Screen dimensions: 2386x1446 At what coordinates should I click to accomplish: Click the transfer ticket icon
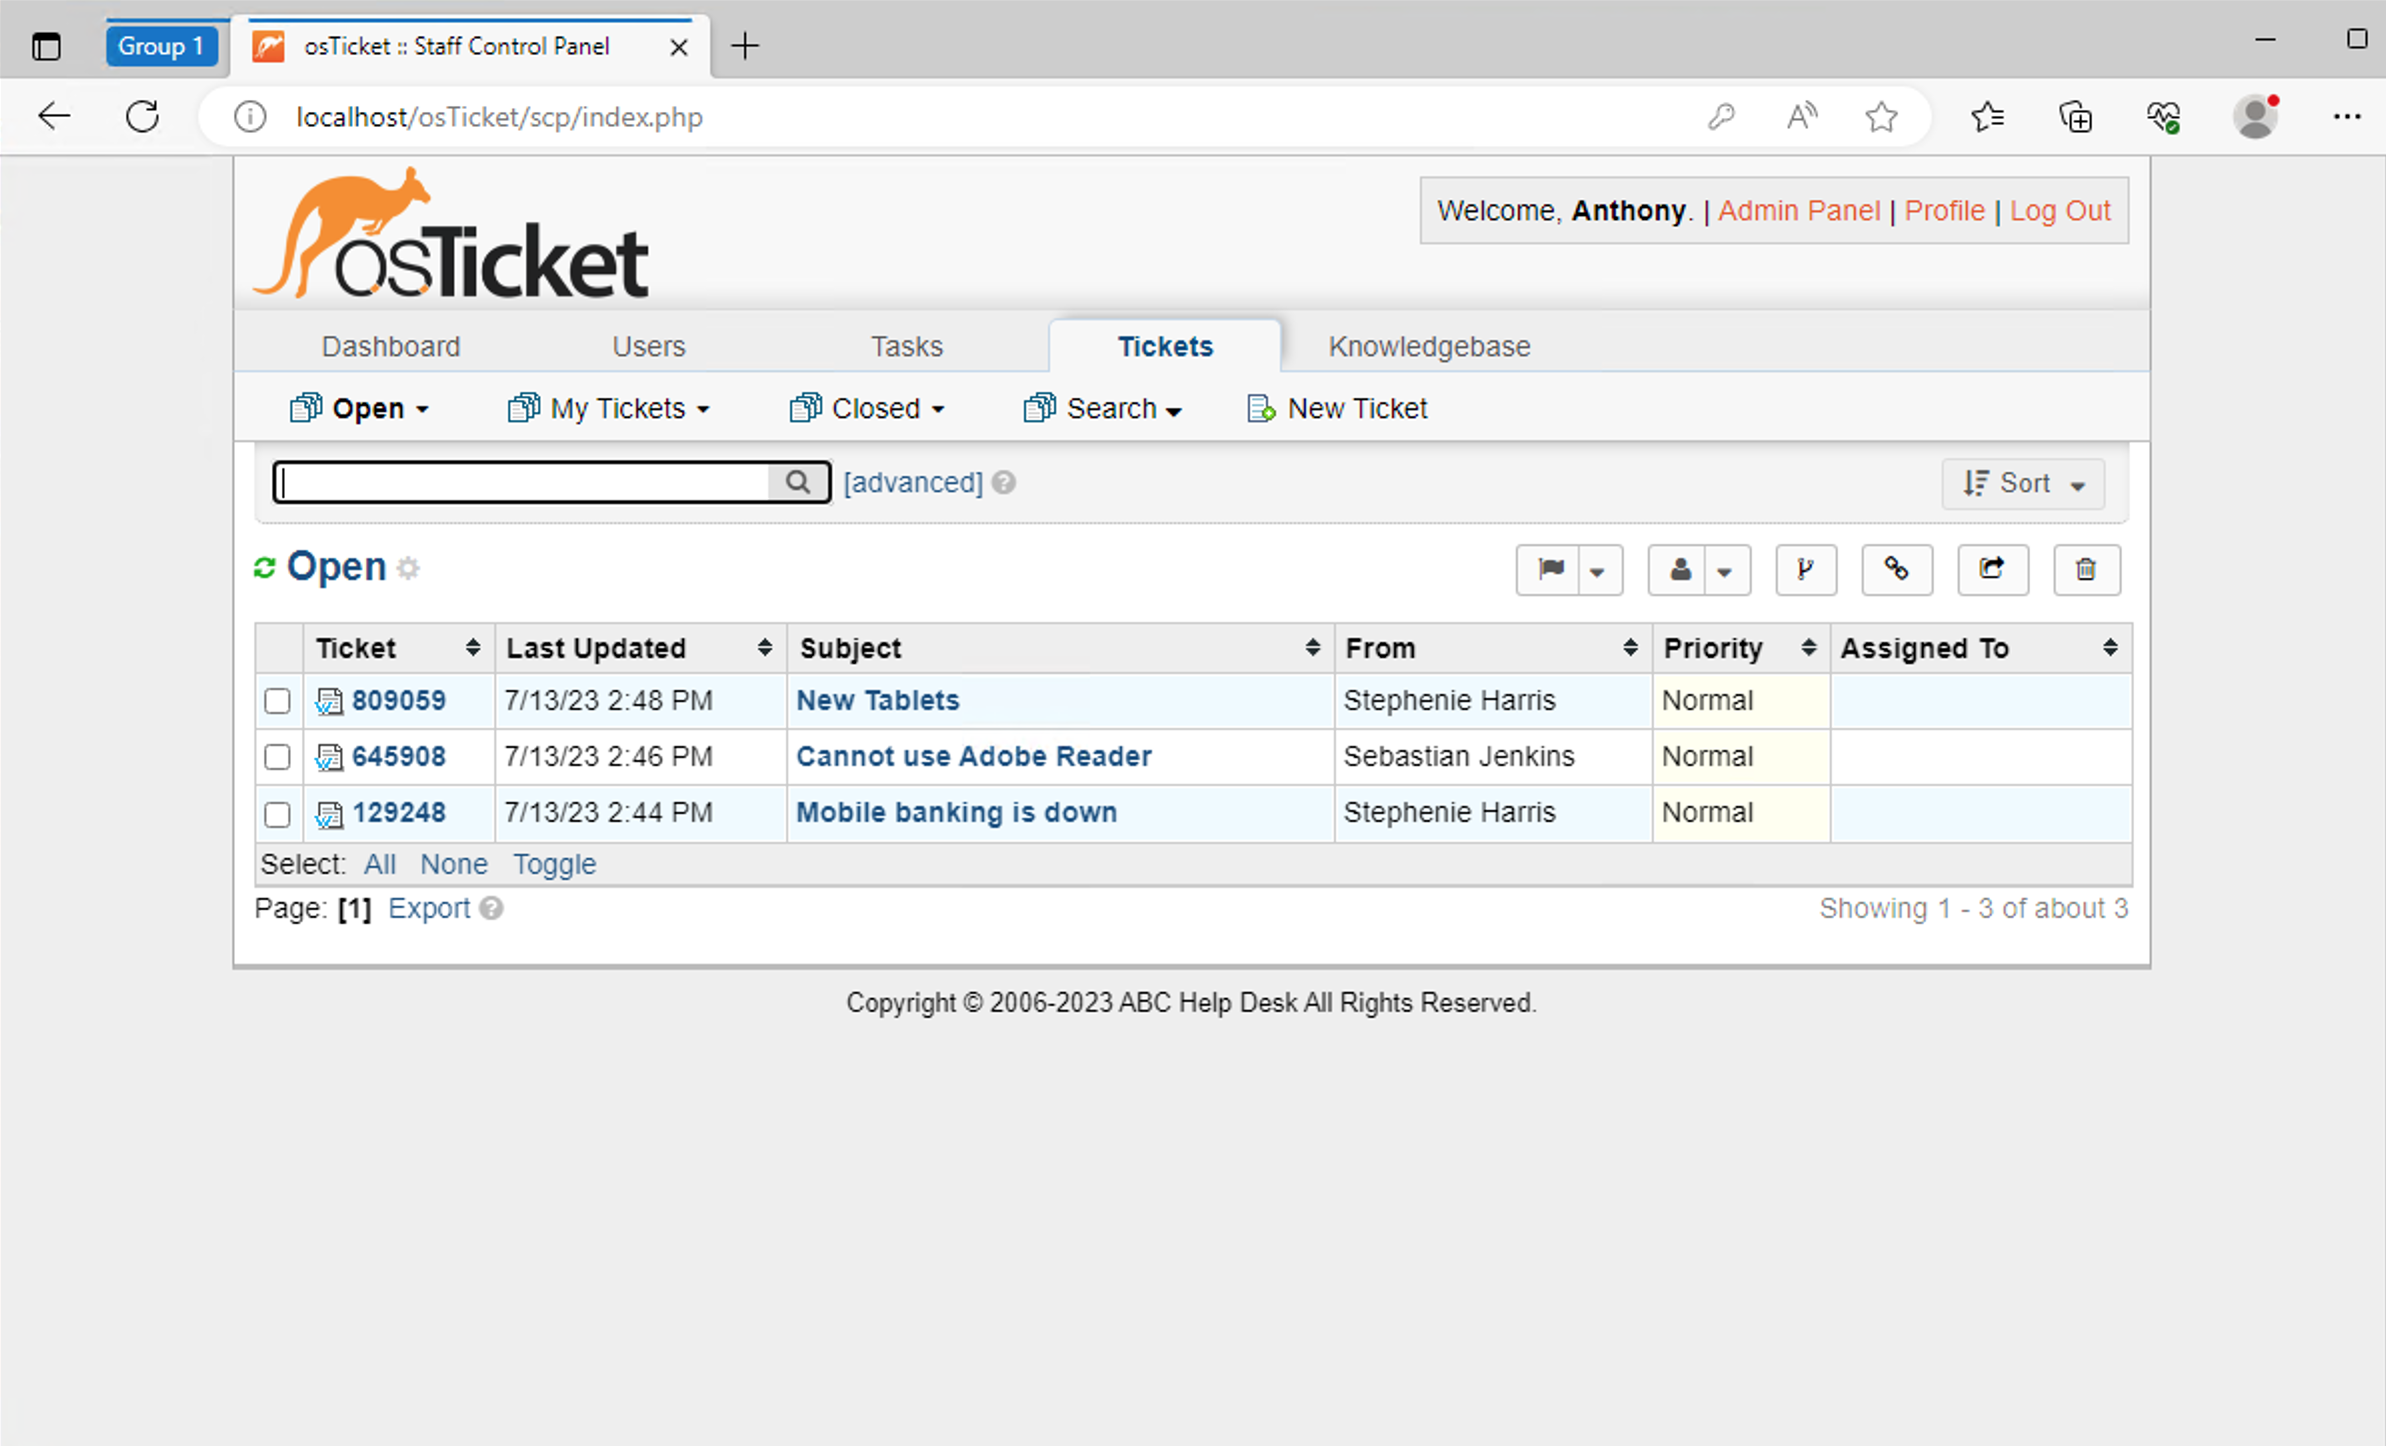pos(1991,569)
